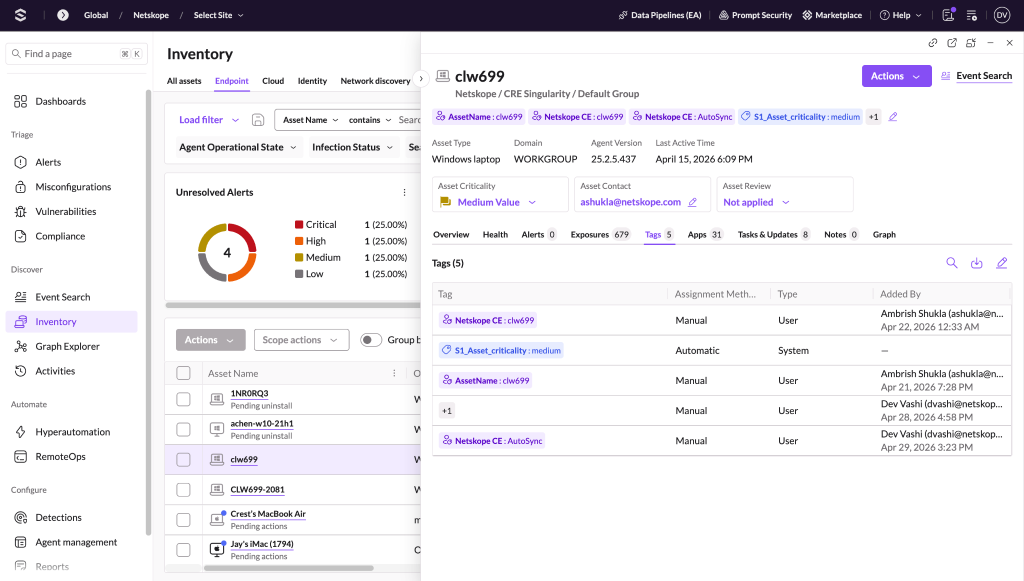The height and width of the screenshot is (581, 1024).
Task: Check Jay's iMac (1794) row checkbox
Action: coord(184,550)
